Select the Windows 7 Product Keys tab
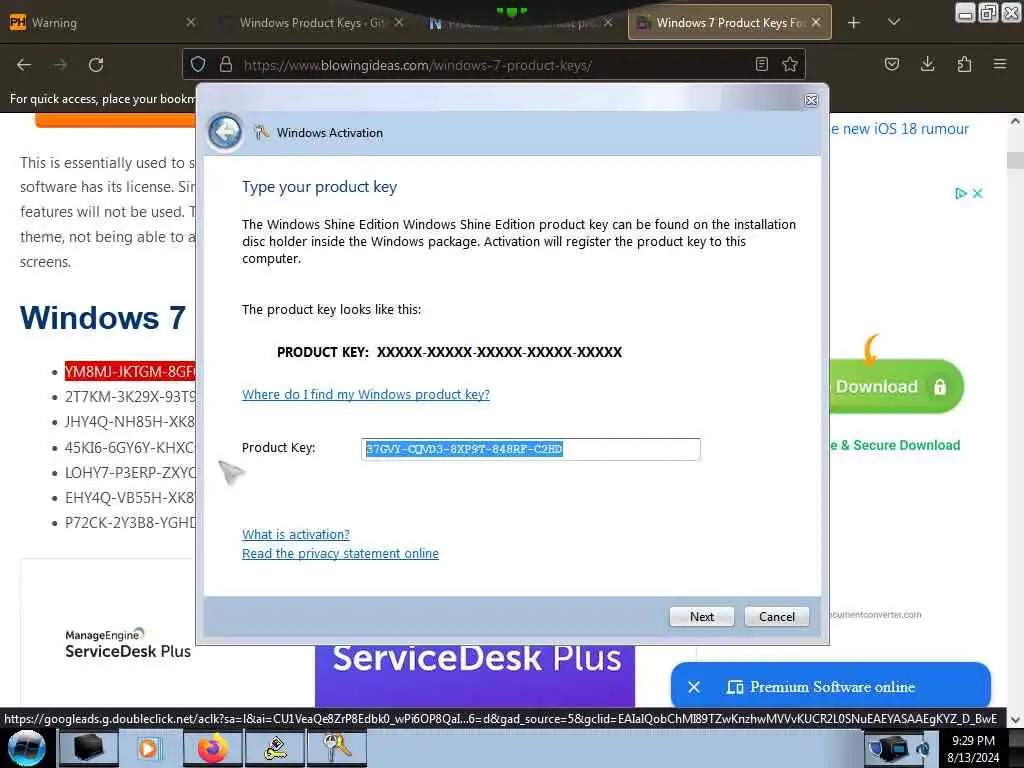The width and height of the screenshot is (1024, 768). [729, 23]
